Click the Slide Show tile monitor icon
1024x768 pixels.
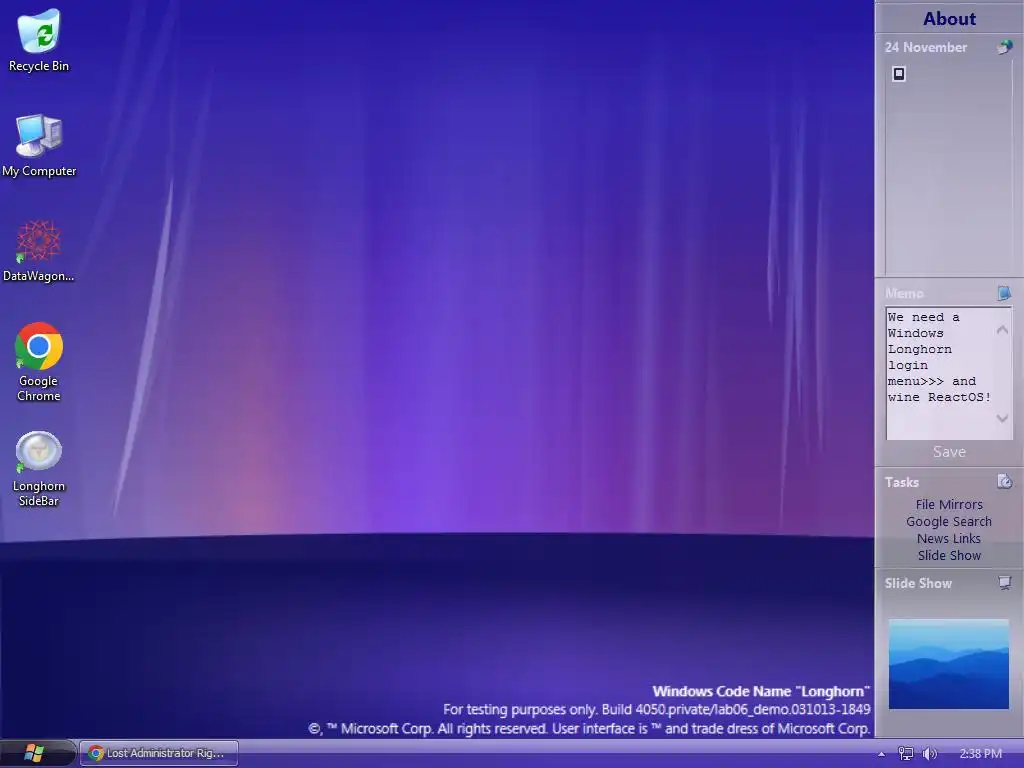(x=1004, y=583)
